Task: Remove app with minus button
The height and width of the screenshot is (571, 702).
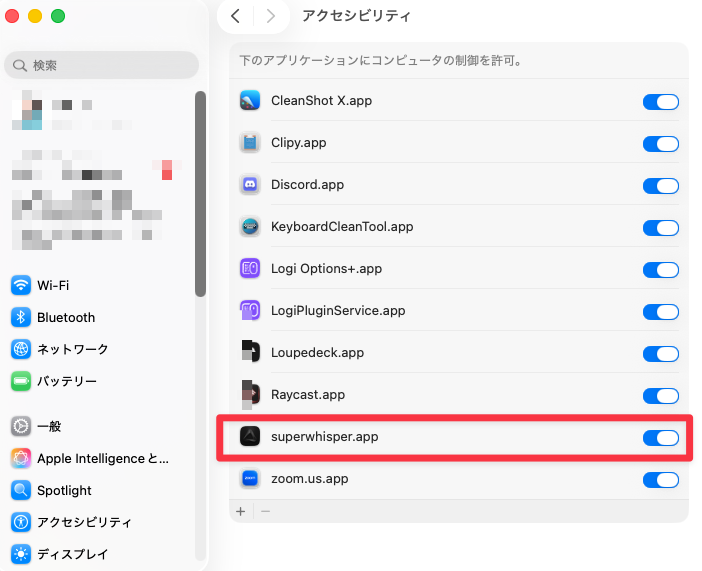Action: [265, 511]
